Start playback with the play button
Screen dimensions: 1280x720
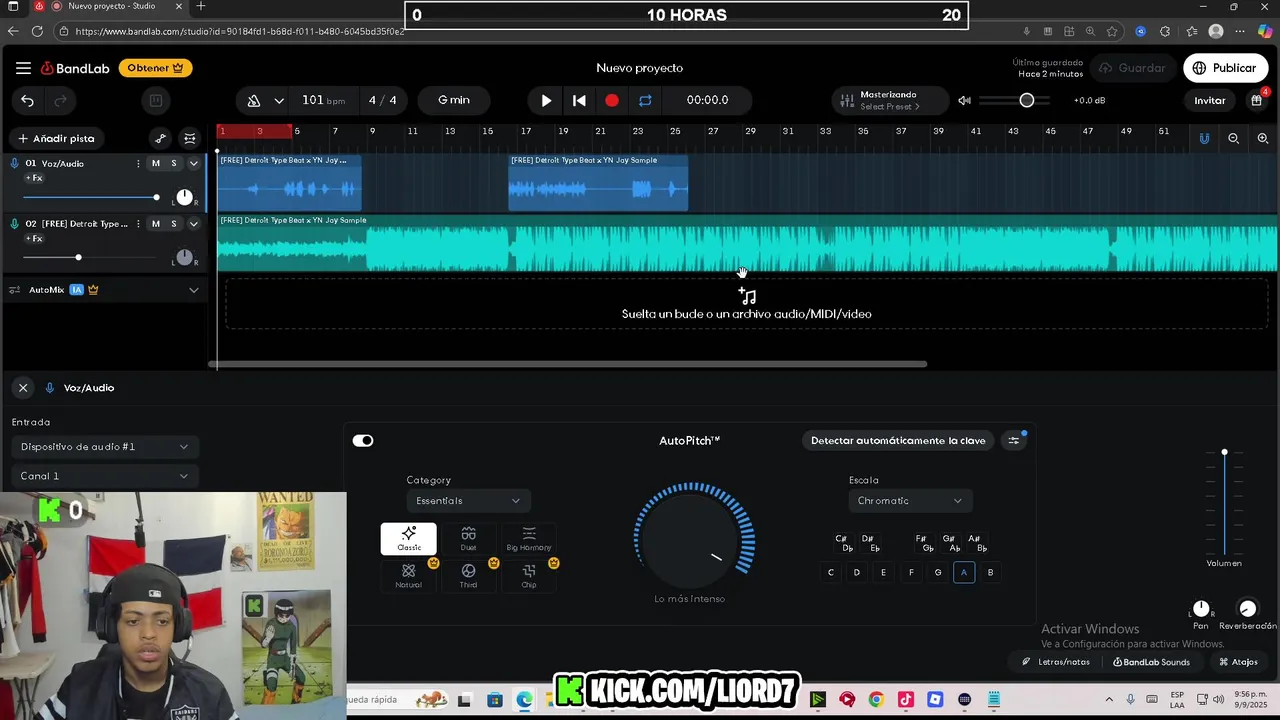[546, 100]
